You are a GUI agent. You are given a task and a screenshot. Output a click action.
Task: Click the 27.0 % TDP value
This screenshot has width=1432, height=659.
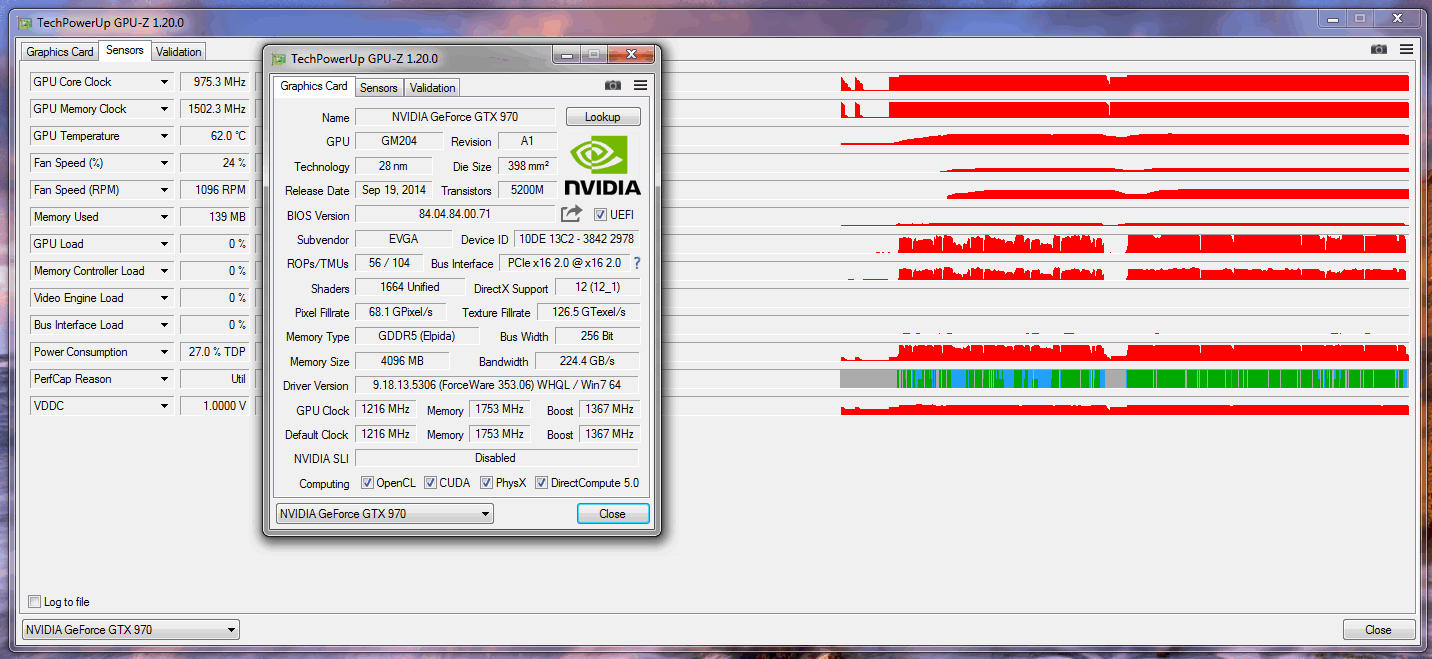coord(215,352)
